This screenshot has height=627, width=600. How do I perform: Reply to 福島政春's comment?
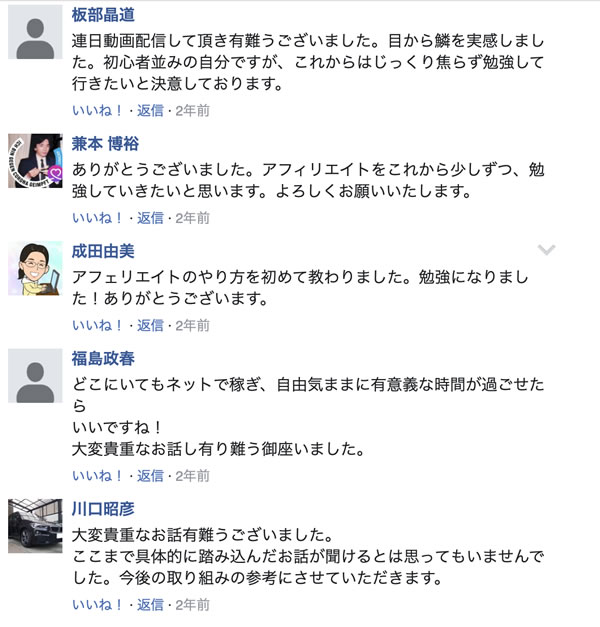coord(150,475)
